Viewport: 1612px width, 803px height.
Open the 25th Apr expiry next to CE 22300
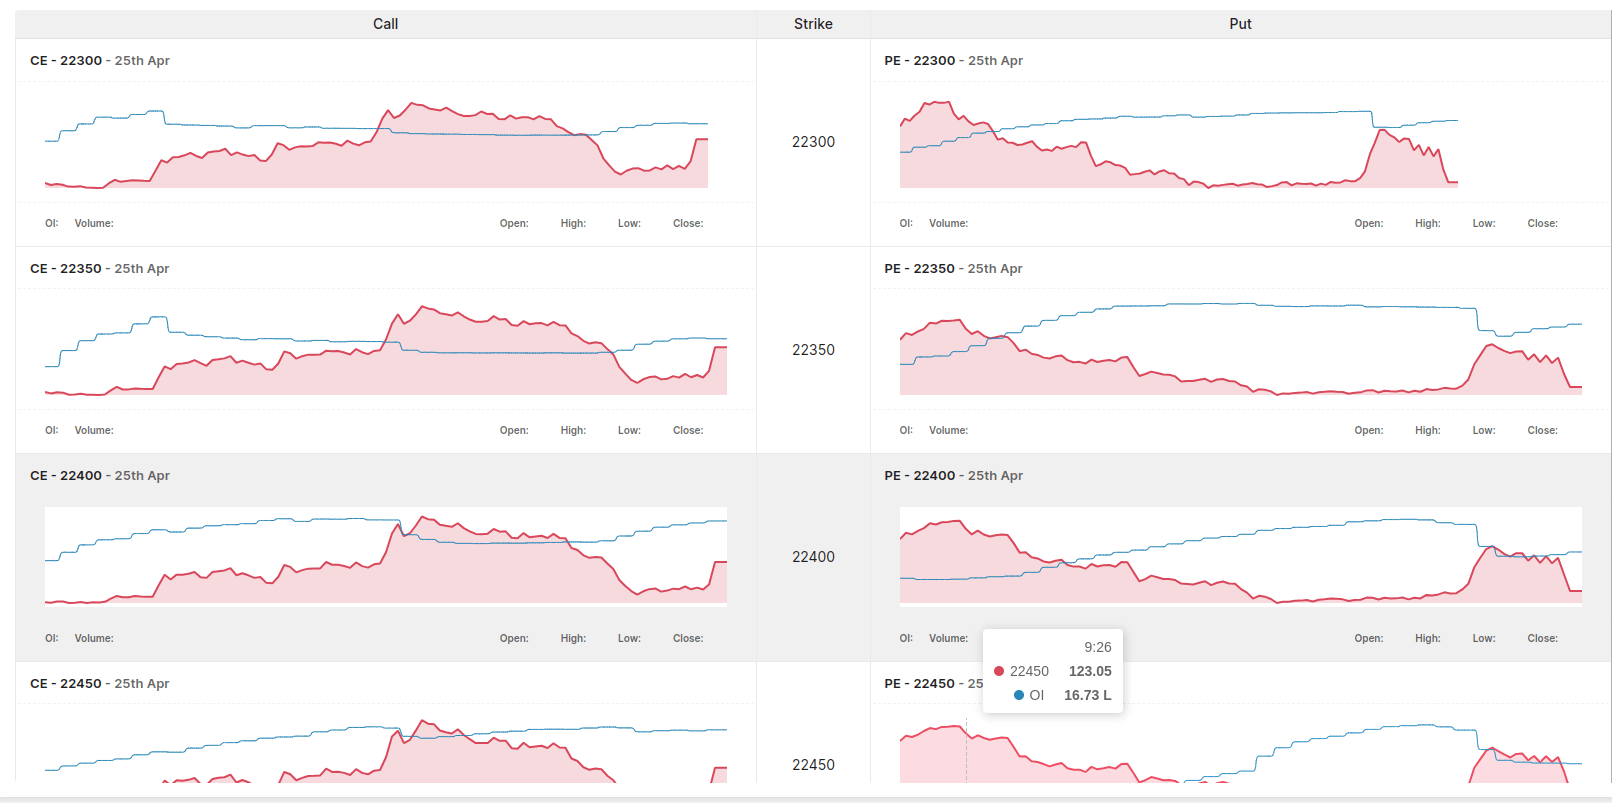click(141, 61)
